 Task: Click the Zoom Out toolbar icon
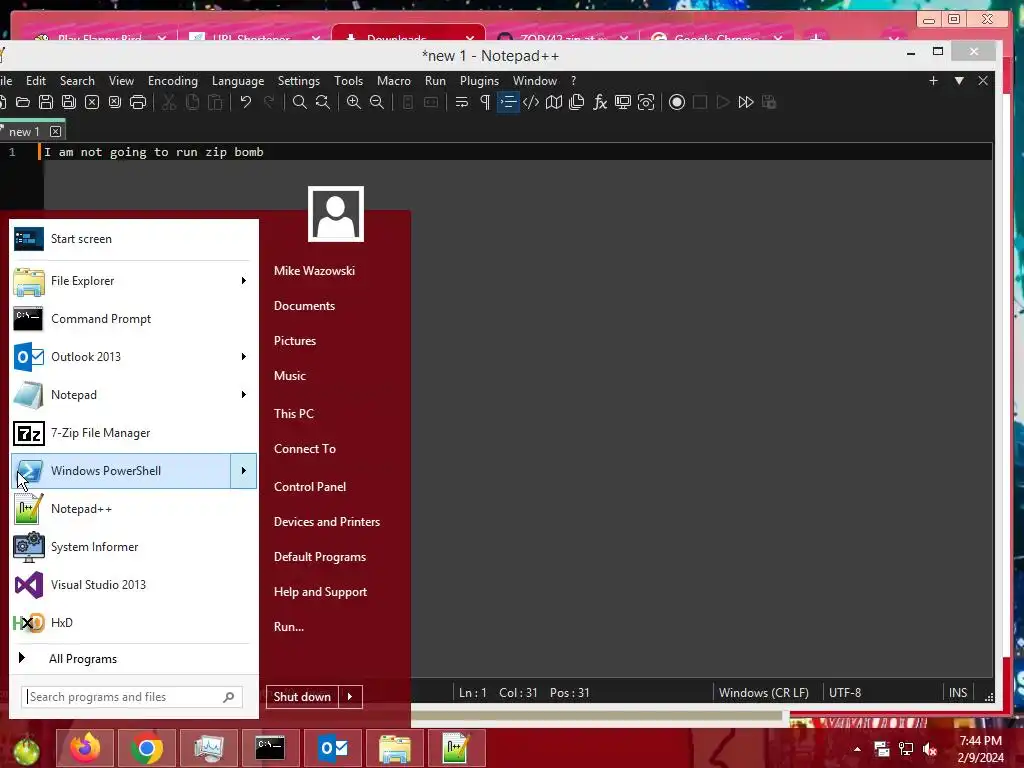[377, 102]
